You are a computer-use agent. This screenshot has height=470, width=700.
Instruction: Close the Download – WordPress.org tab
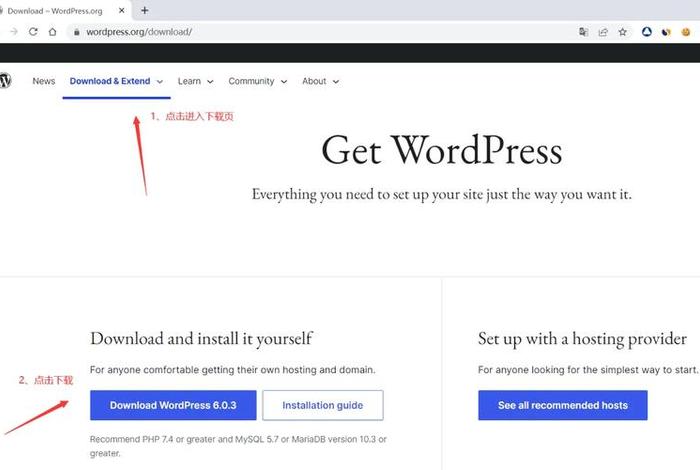click(x=121, y=10)
